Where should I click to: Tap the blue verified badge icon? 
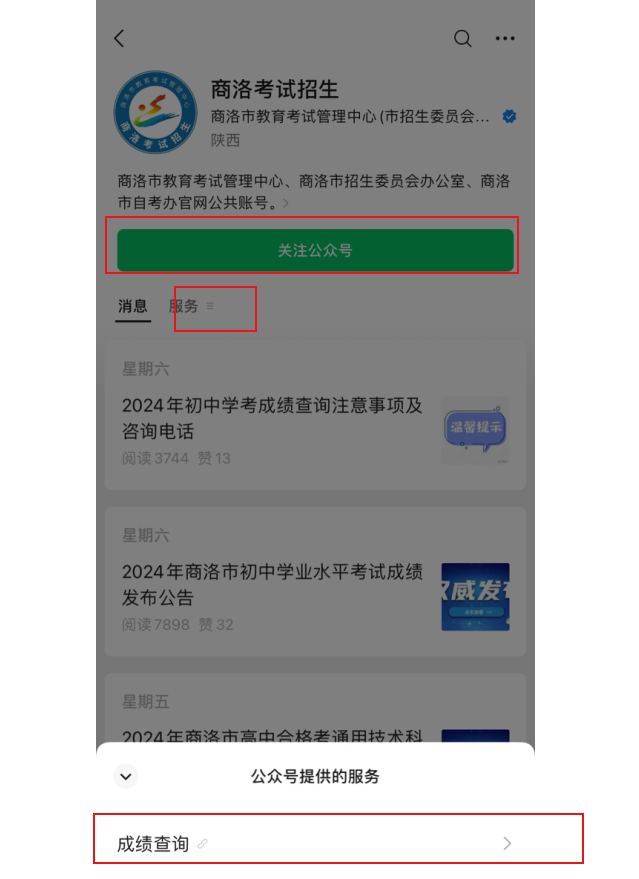coord(510,117)
